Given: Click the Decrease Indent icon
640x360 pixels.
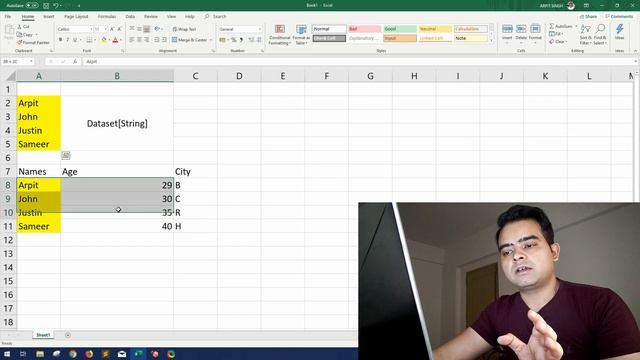Looking at the screenshot, I should 157,40.
